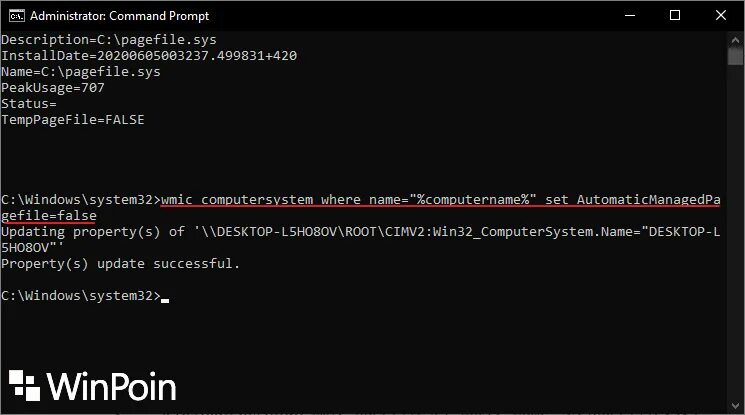Click the underlined 'gefile=false' text
Image resolution: width=745 pixels, height=415 pixels.
point(49,216)
